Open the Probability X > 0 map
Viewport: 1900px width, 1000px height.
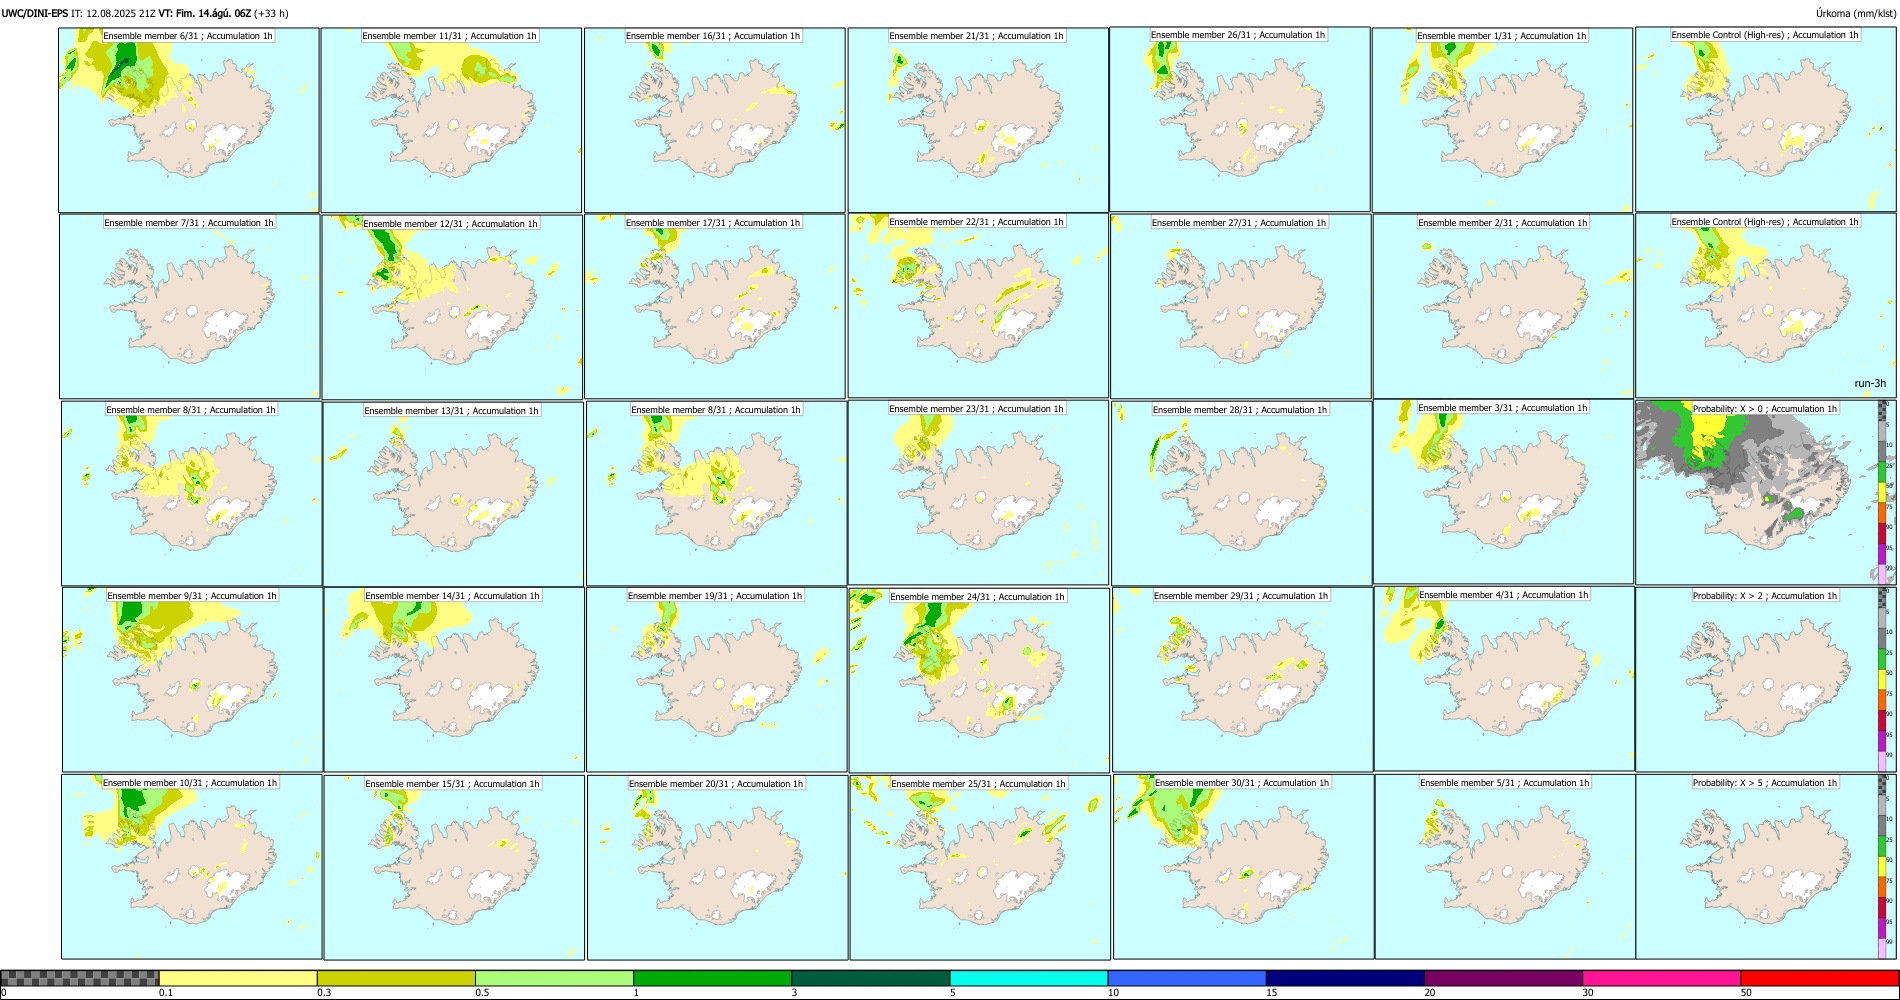(x=1765, y=493)
